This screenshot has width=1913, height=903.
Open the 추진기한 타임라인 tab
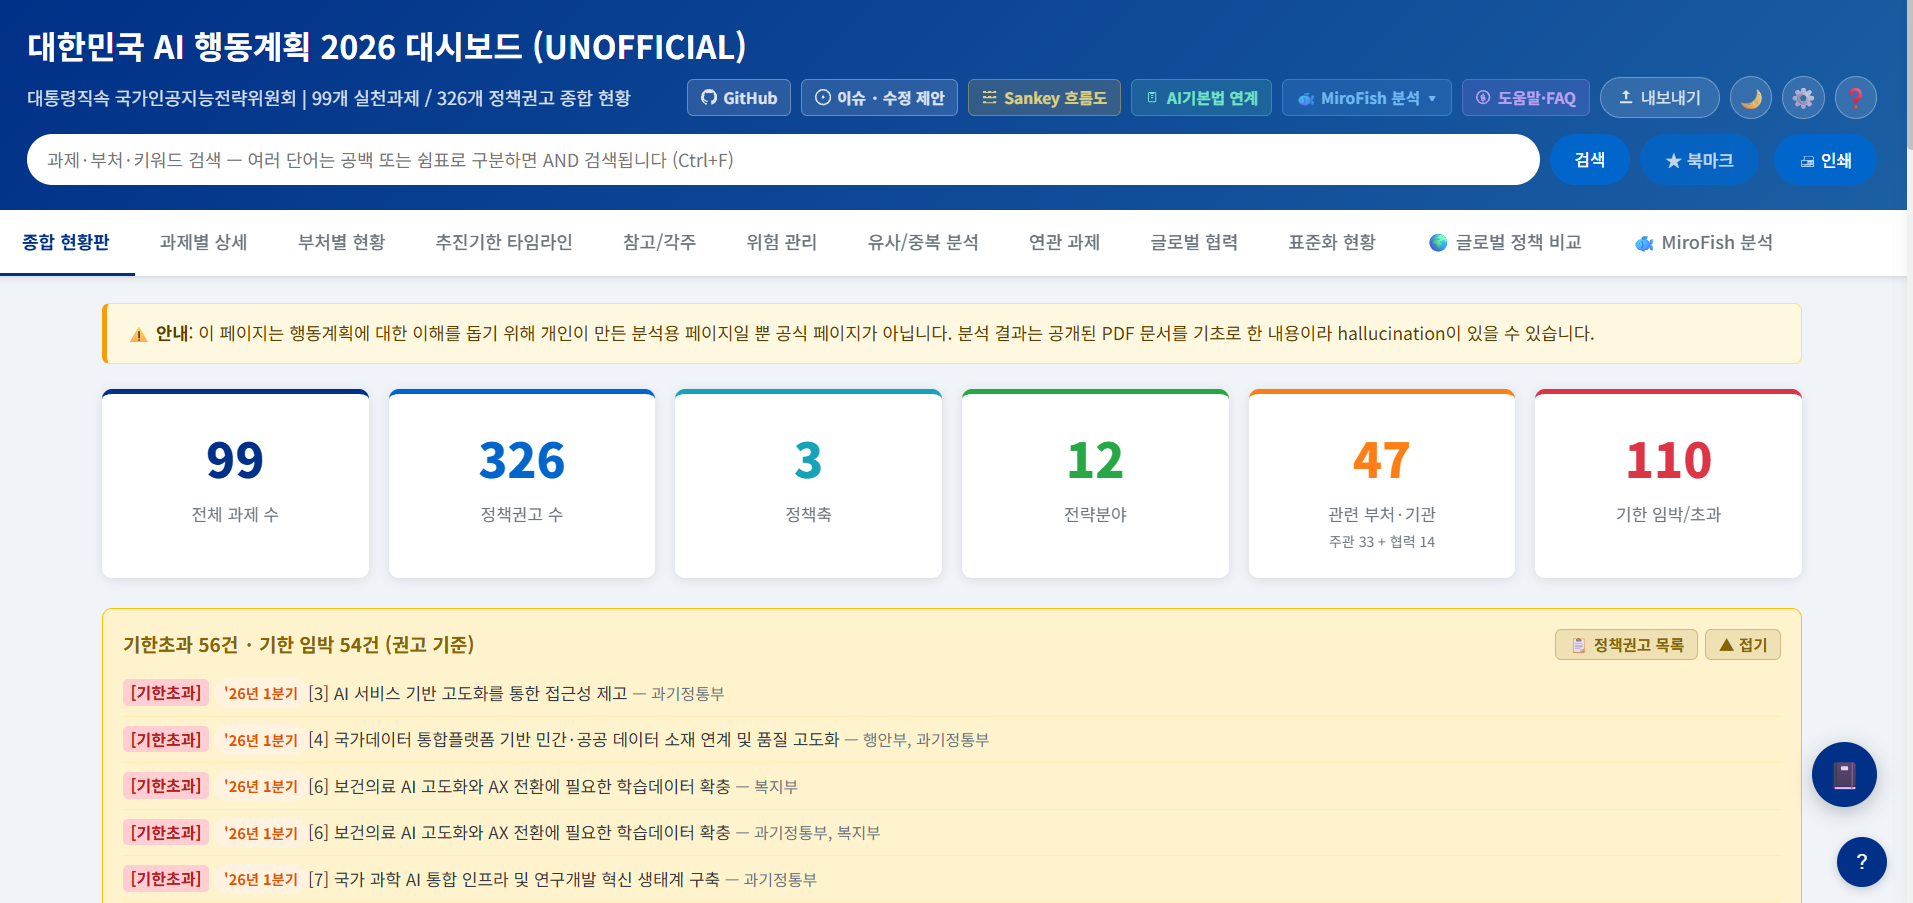[504, 242]
